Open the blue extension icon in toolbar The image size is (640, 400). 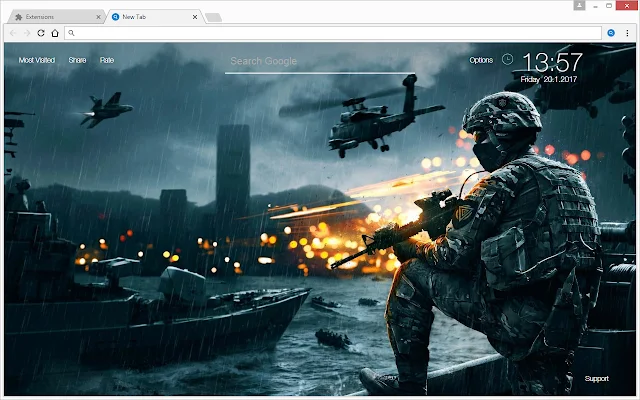611,33
